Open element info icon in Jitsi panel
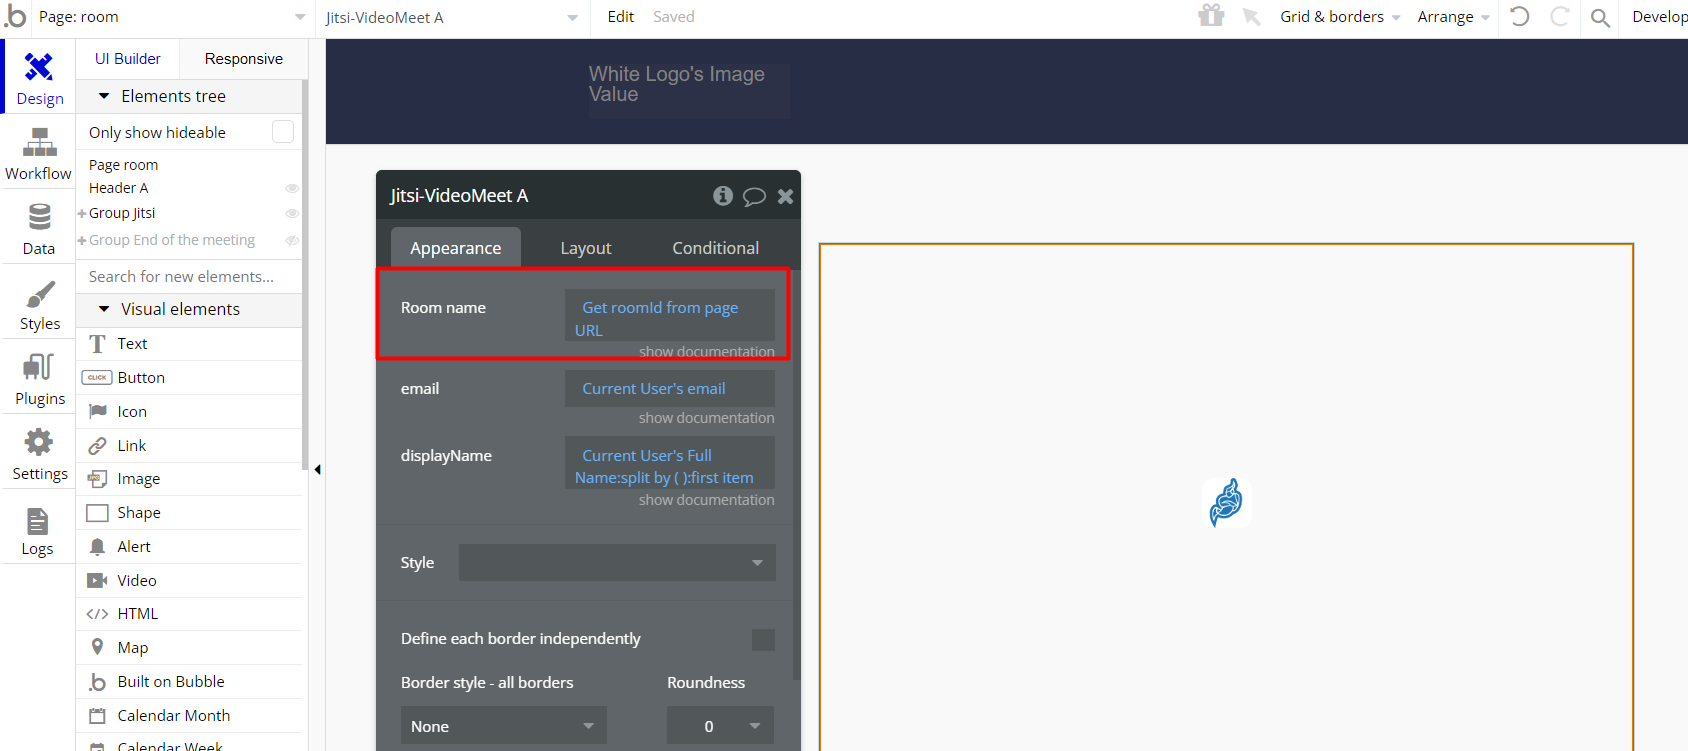 (x=723, y=196)
